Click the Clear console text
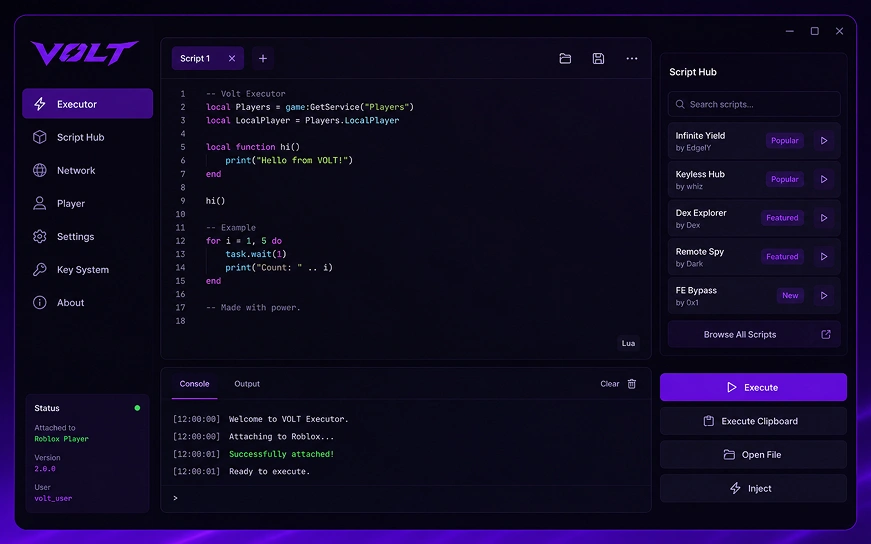Screen dimensions: 871x544 [x=609, y=384]
